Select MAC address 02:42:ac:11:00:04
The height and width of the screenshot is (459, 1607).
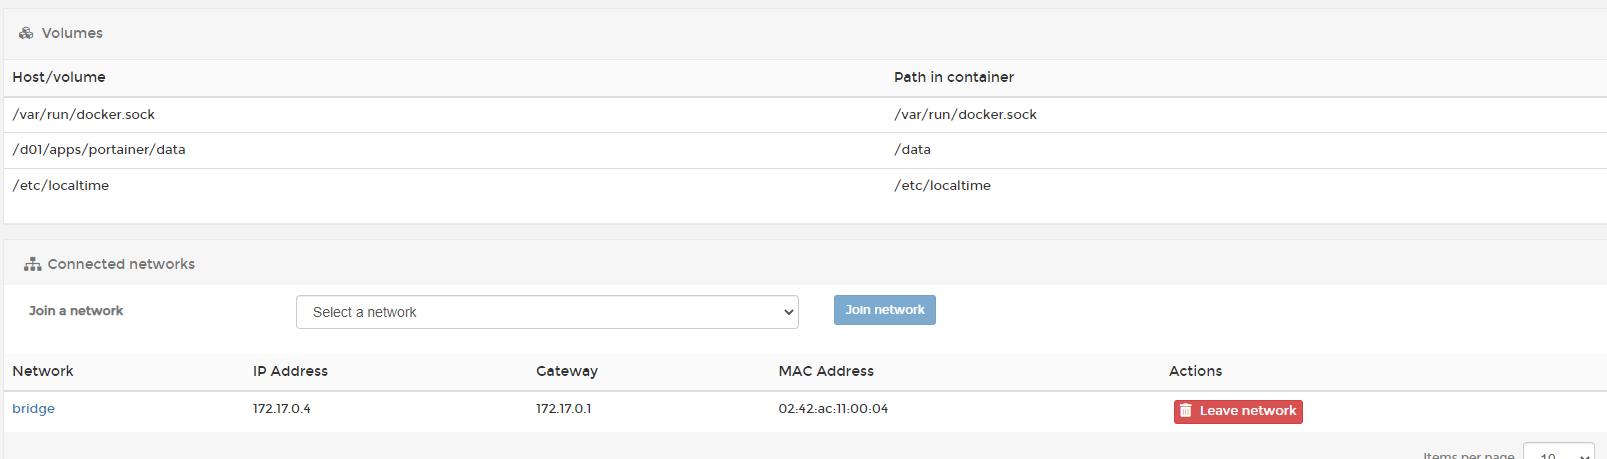tap(833, 408)
